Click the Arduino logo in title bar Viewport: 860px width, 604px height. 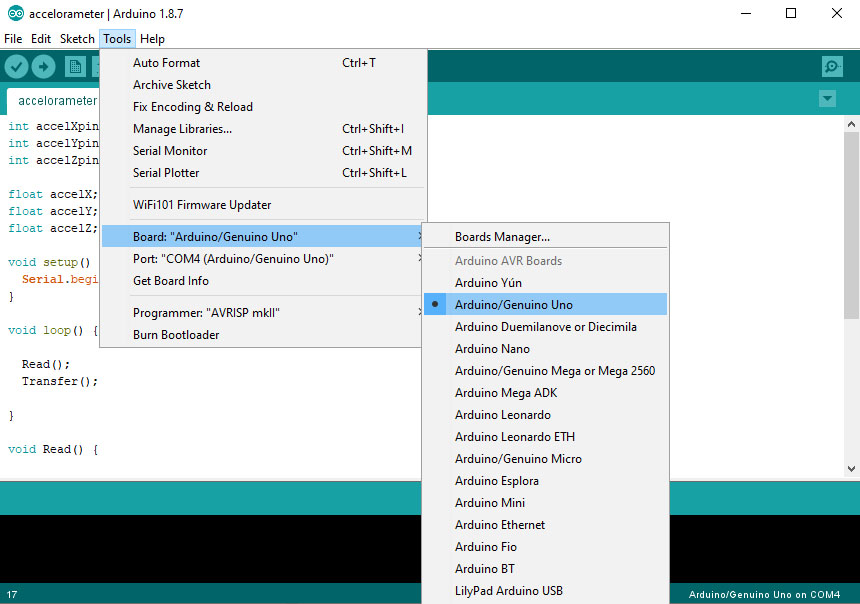tap(12, 13)
